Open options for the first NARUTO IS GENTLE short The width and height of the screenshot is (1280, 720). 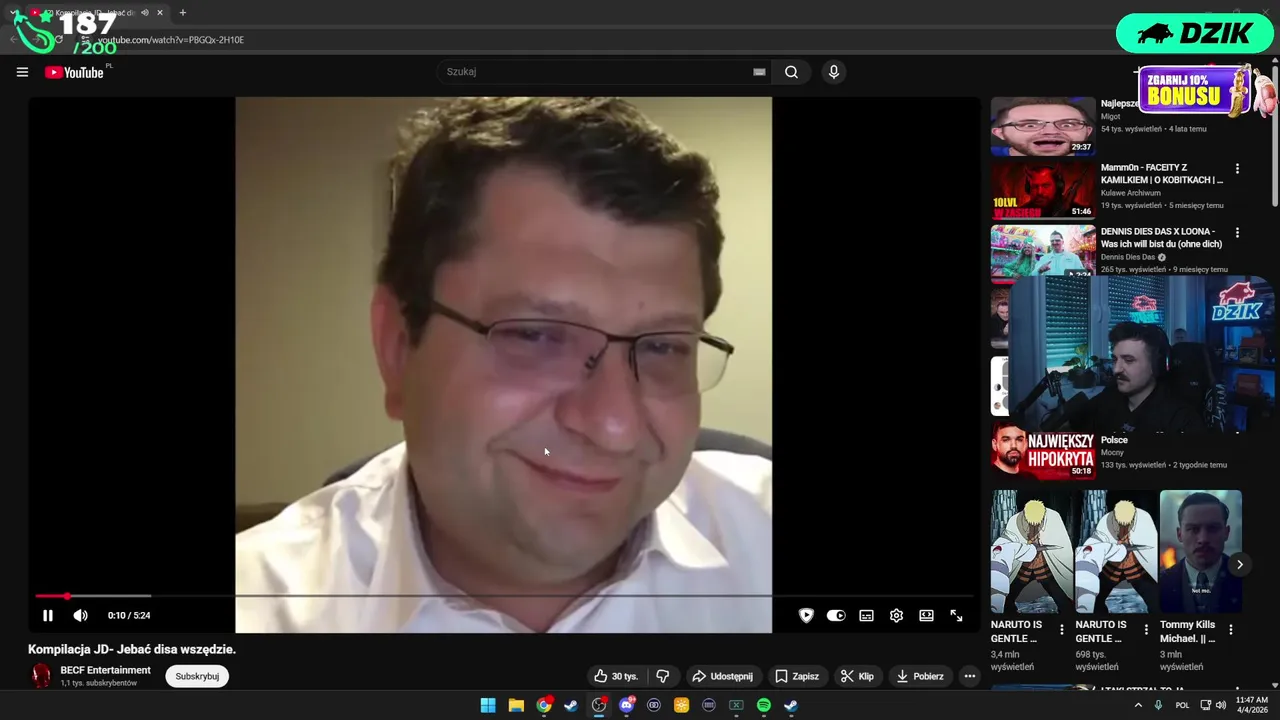[1062, 630]
